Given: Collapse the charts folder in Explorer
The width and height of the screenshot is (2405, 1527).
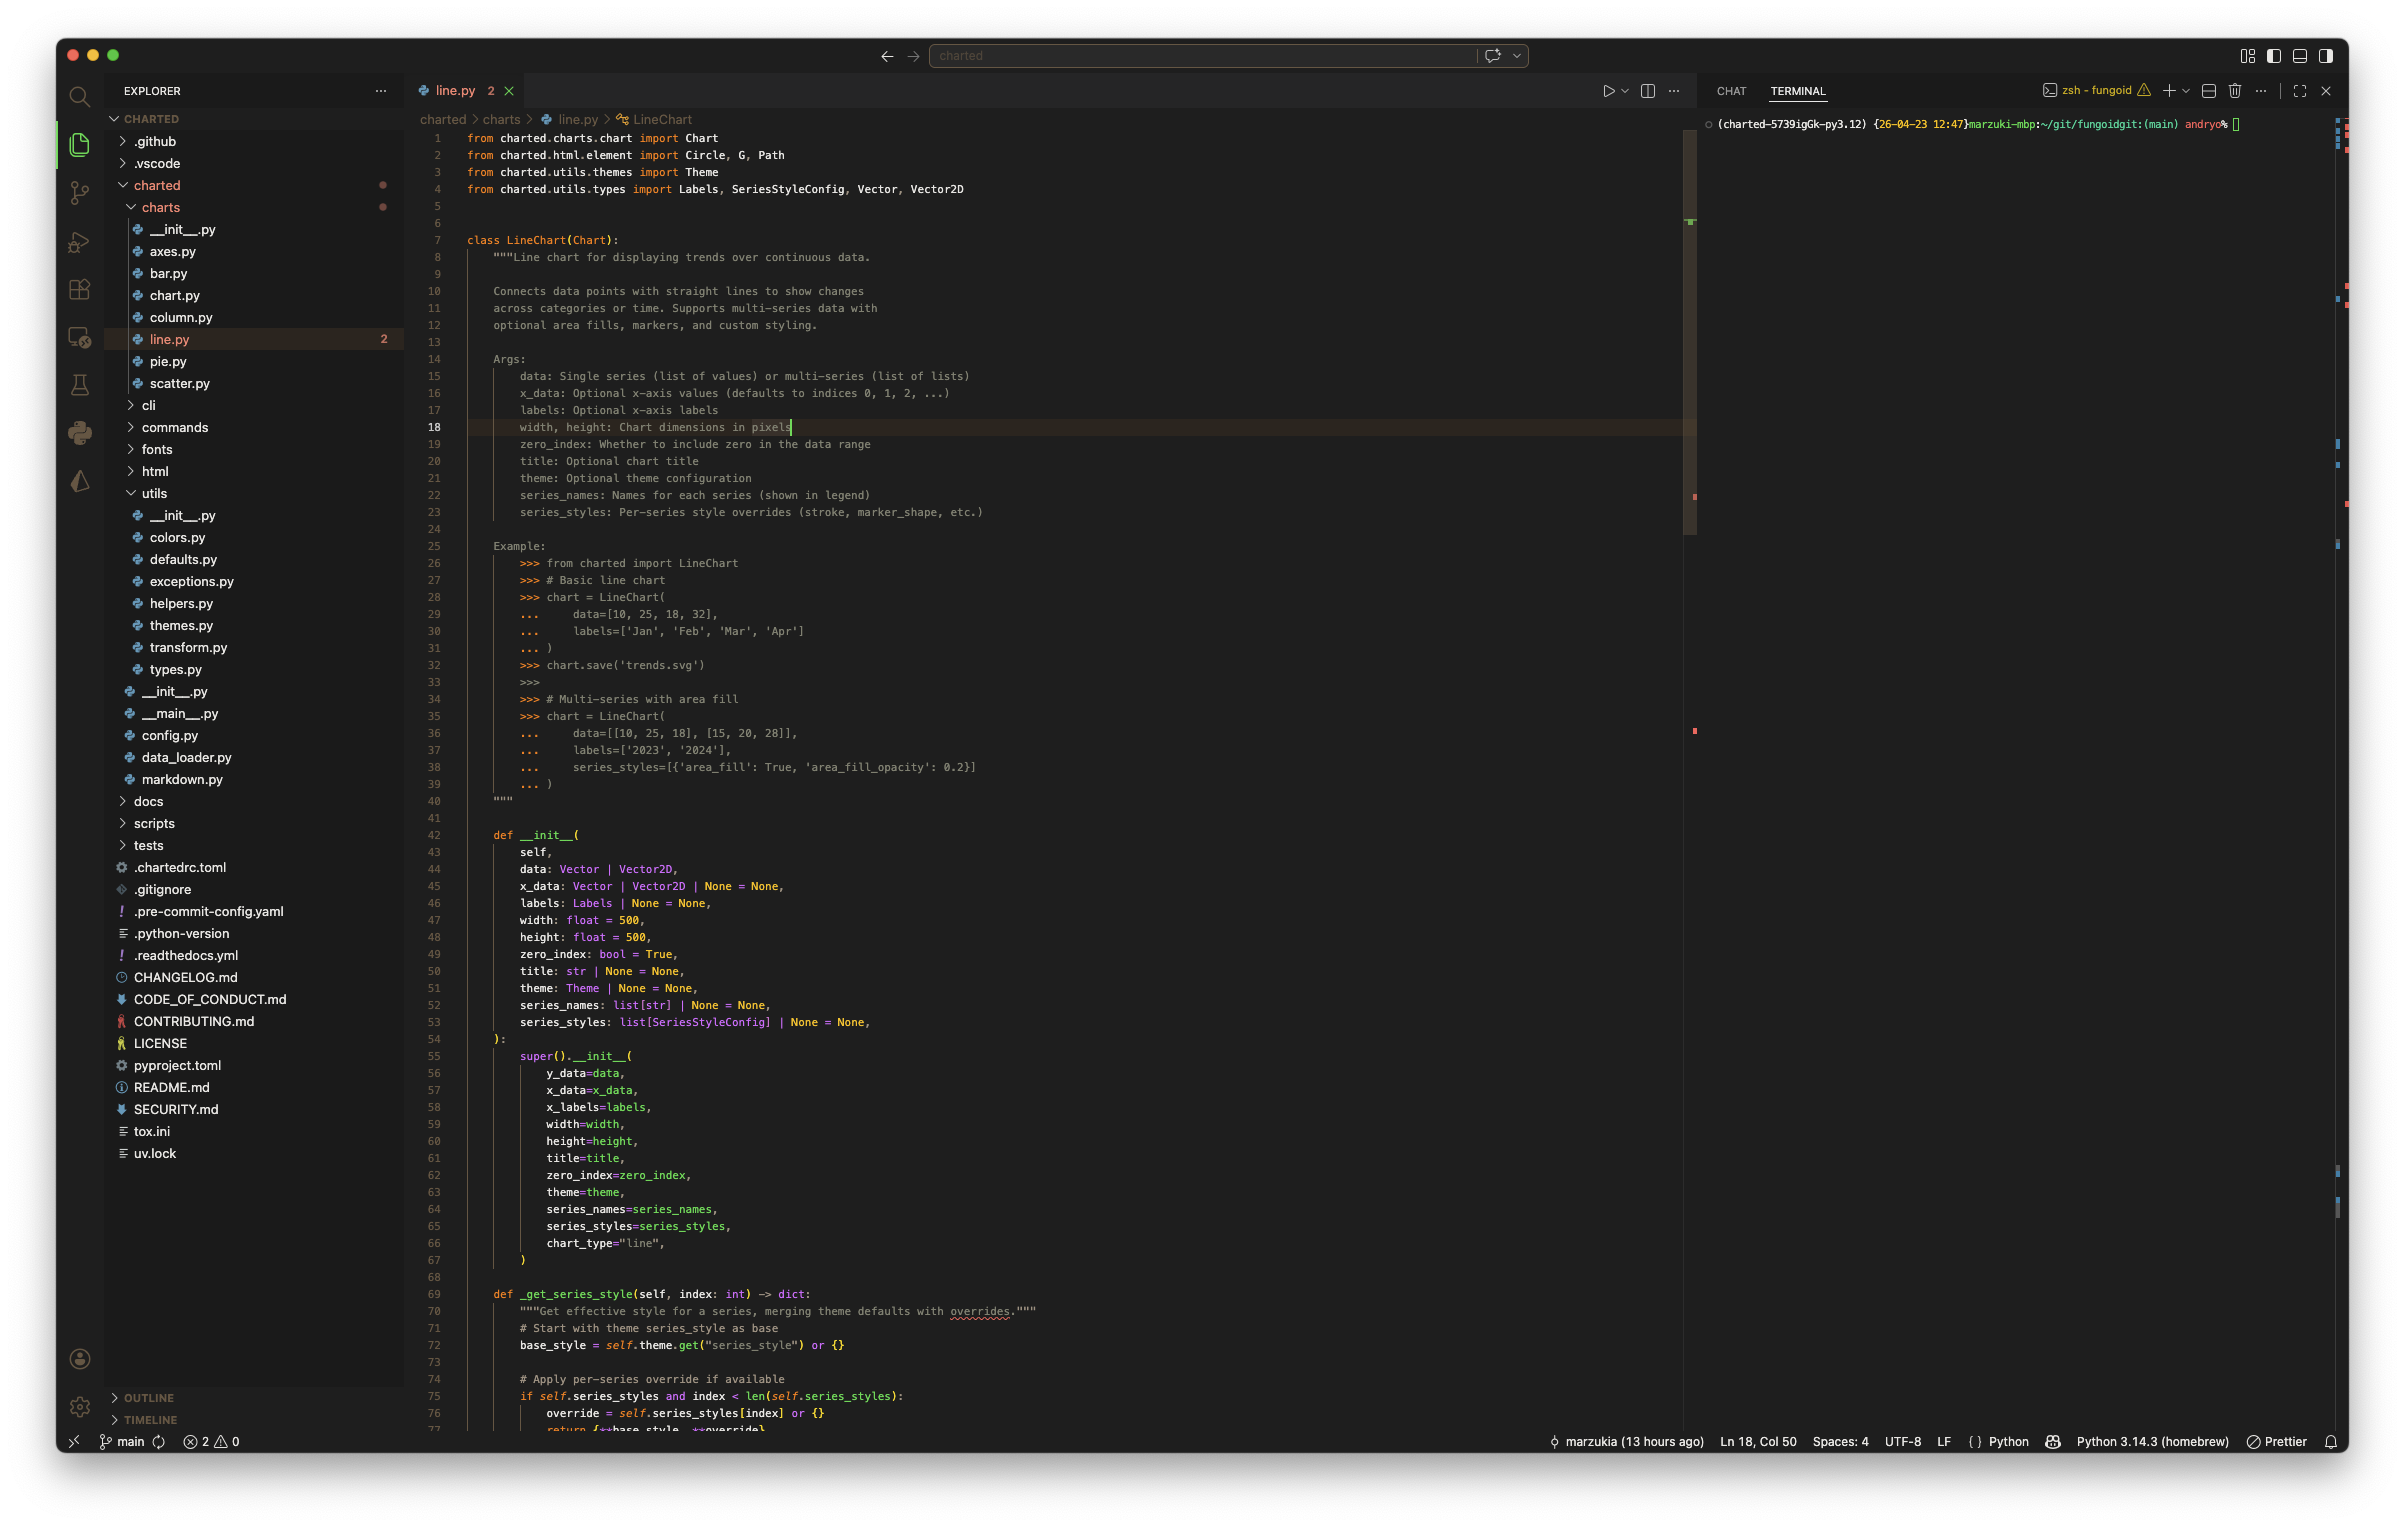Looking at the screenshot, I should pos(162,207).
